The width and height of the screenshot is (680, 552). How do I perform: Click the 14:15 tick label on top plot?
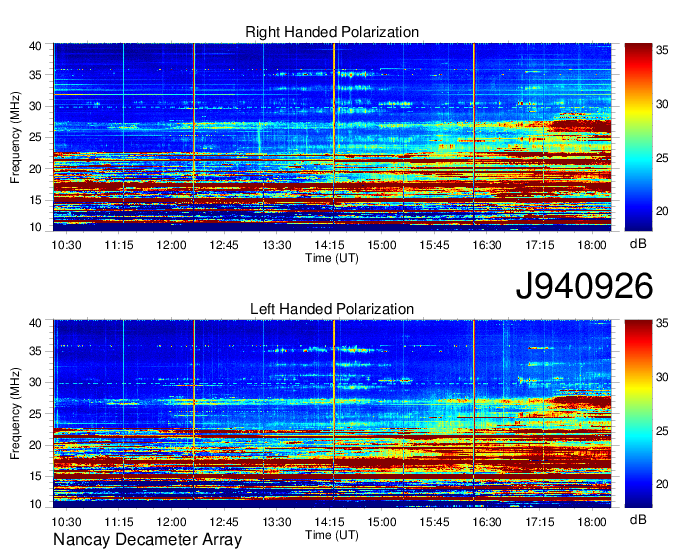329,245
